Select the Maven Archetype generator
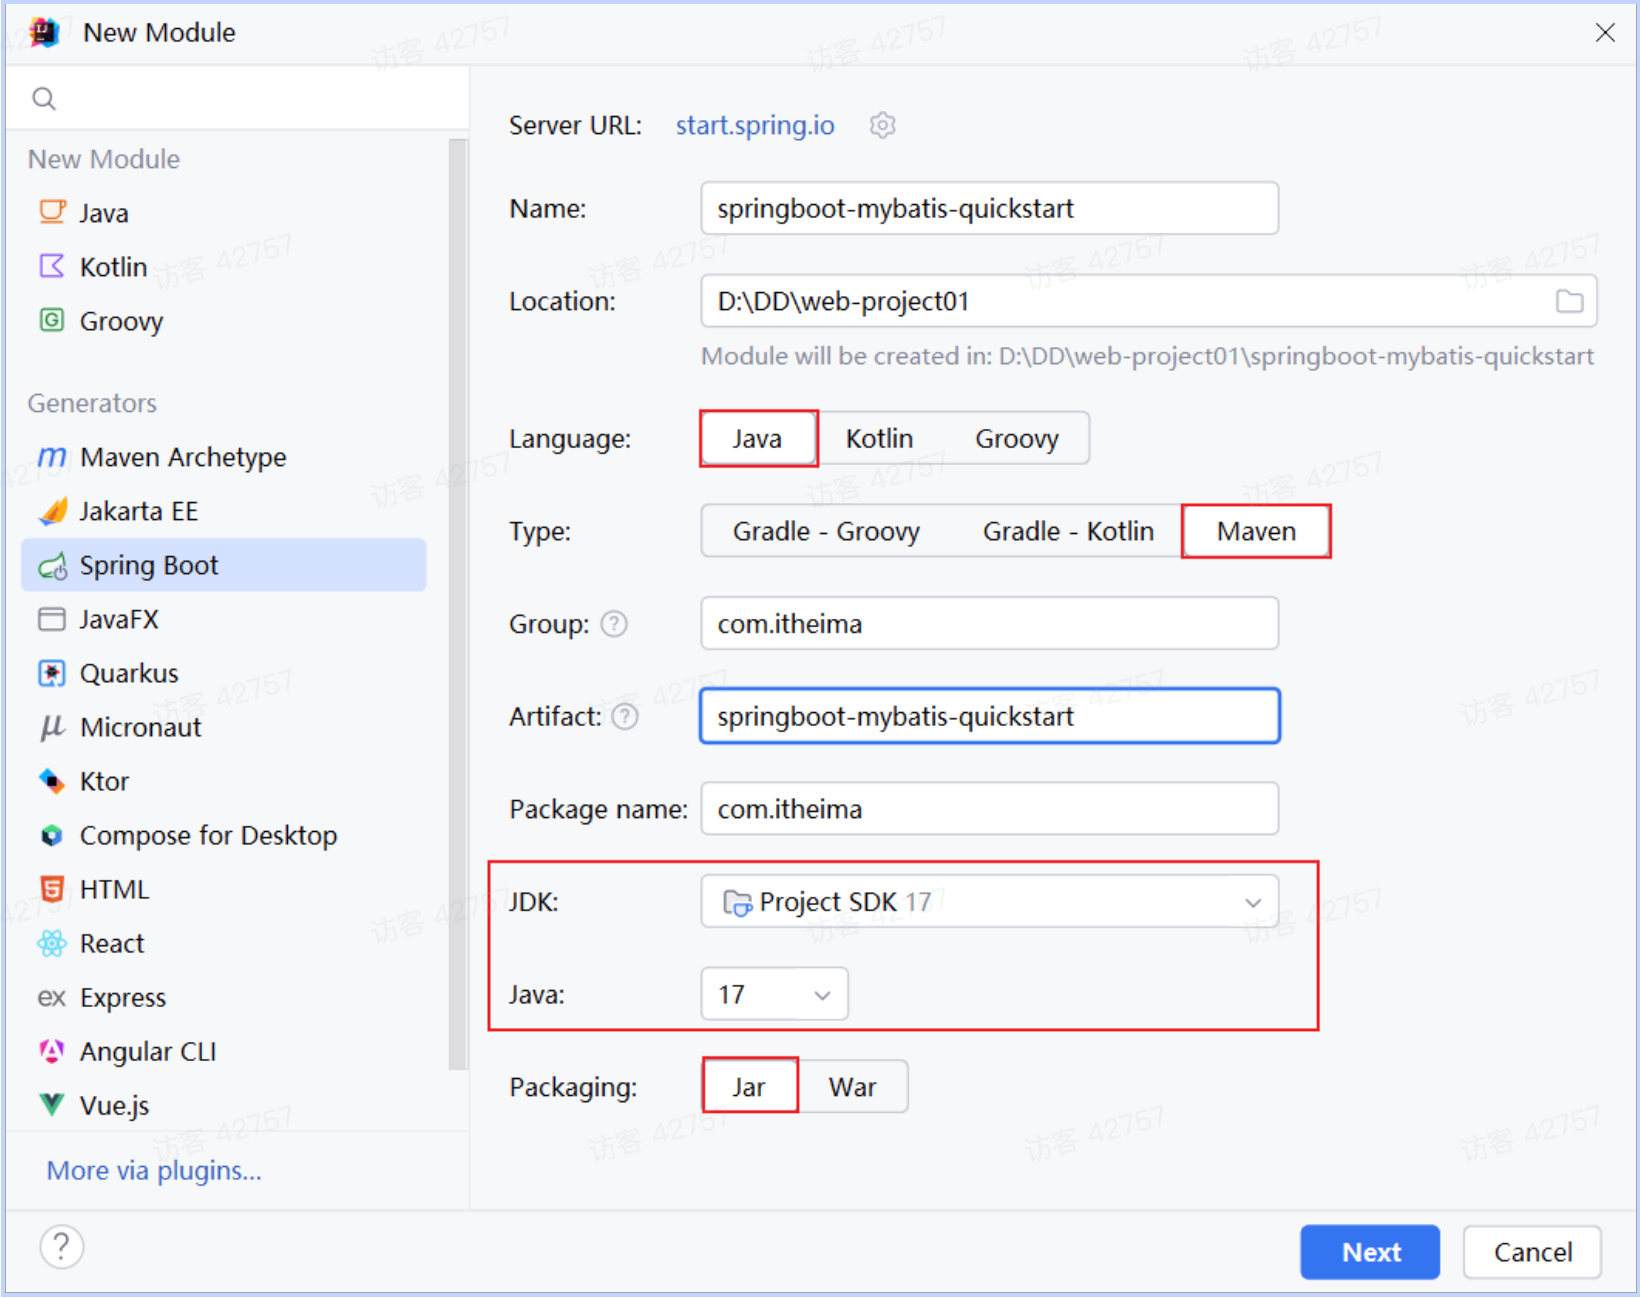 (182, 457)
